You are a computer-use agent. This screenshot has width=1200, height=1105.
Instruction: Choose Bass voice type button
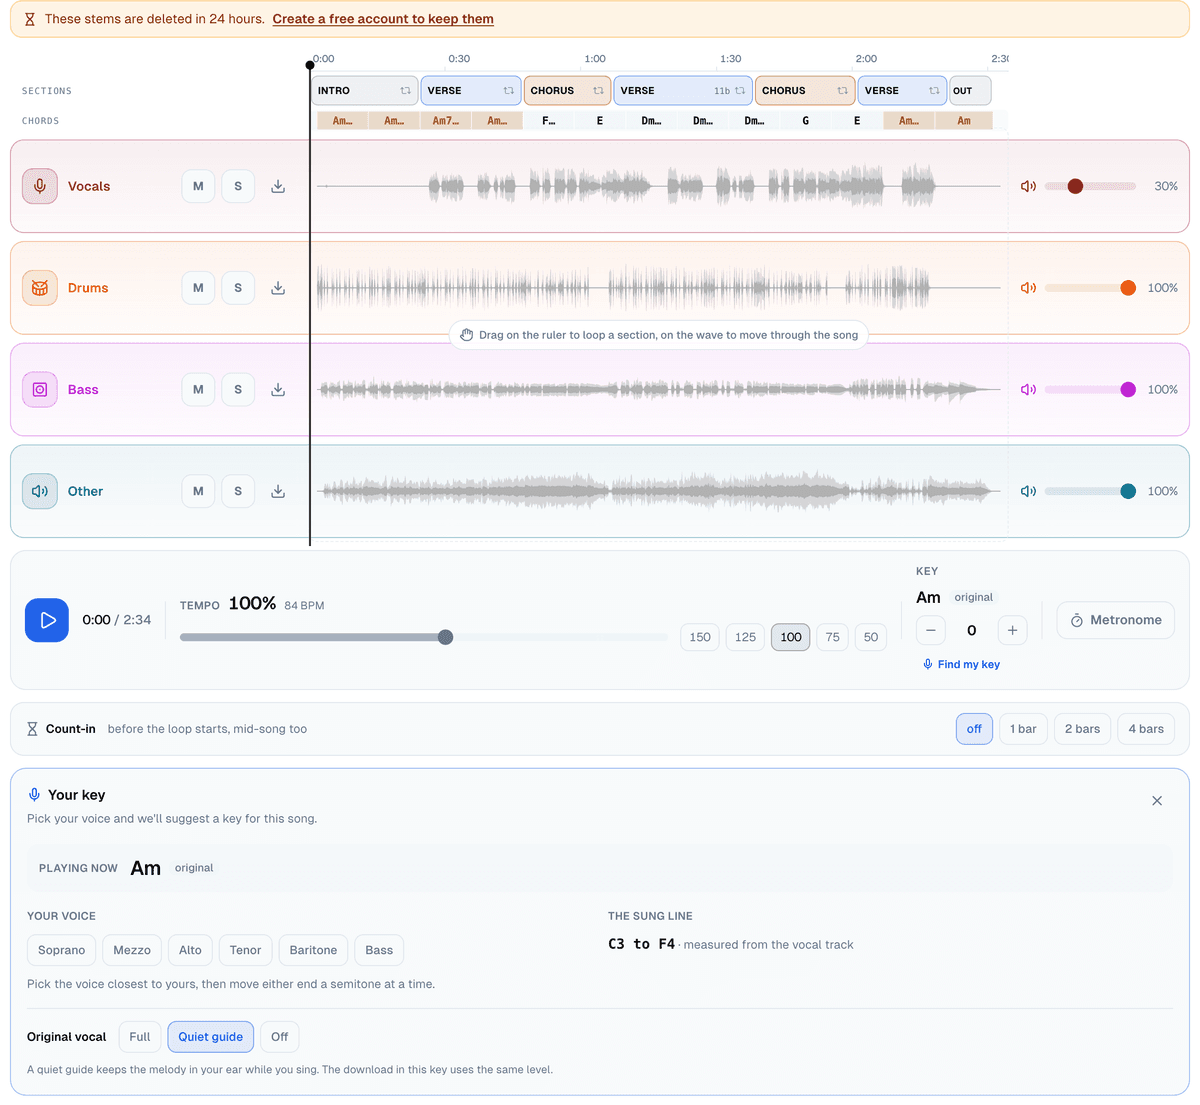[379, 950]
